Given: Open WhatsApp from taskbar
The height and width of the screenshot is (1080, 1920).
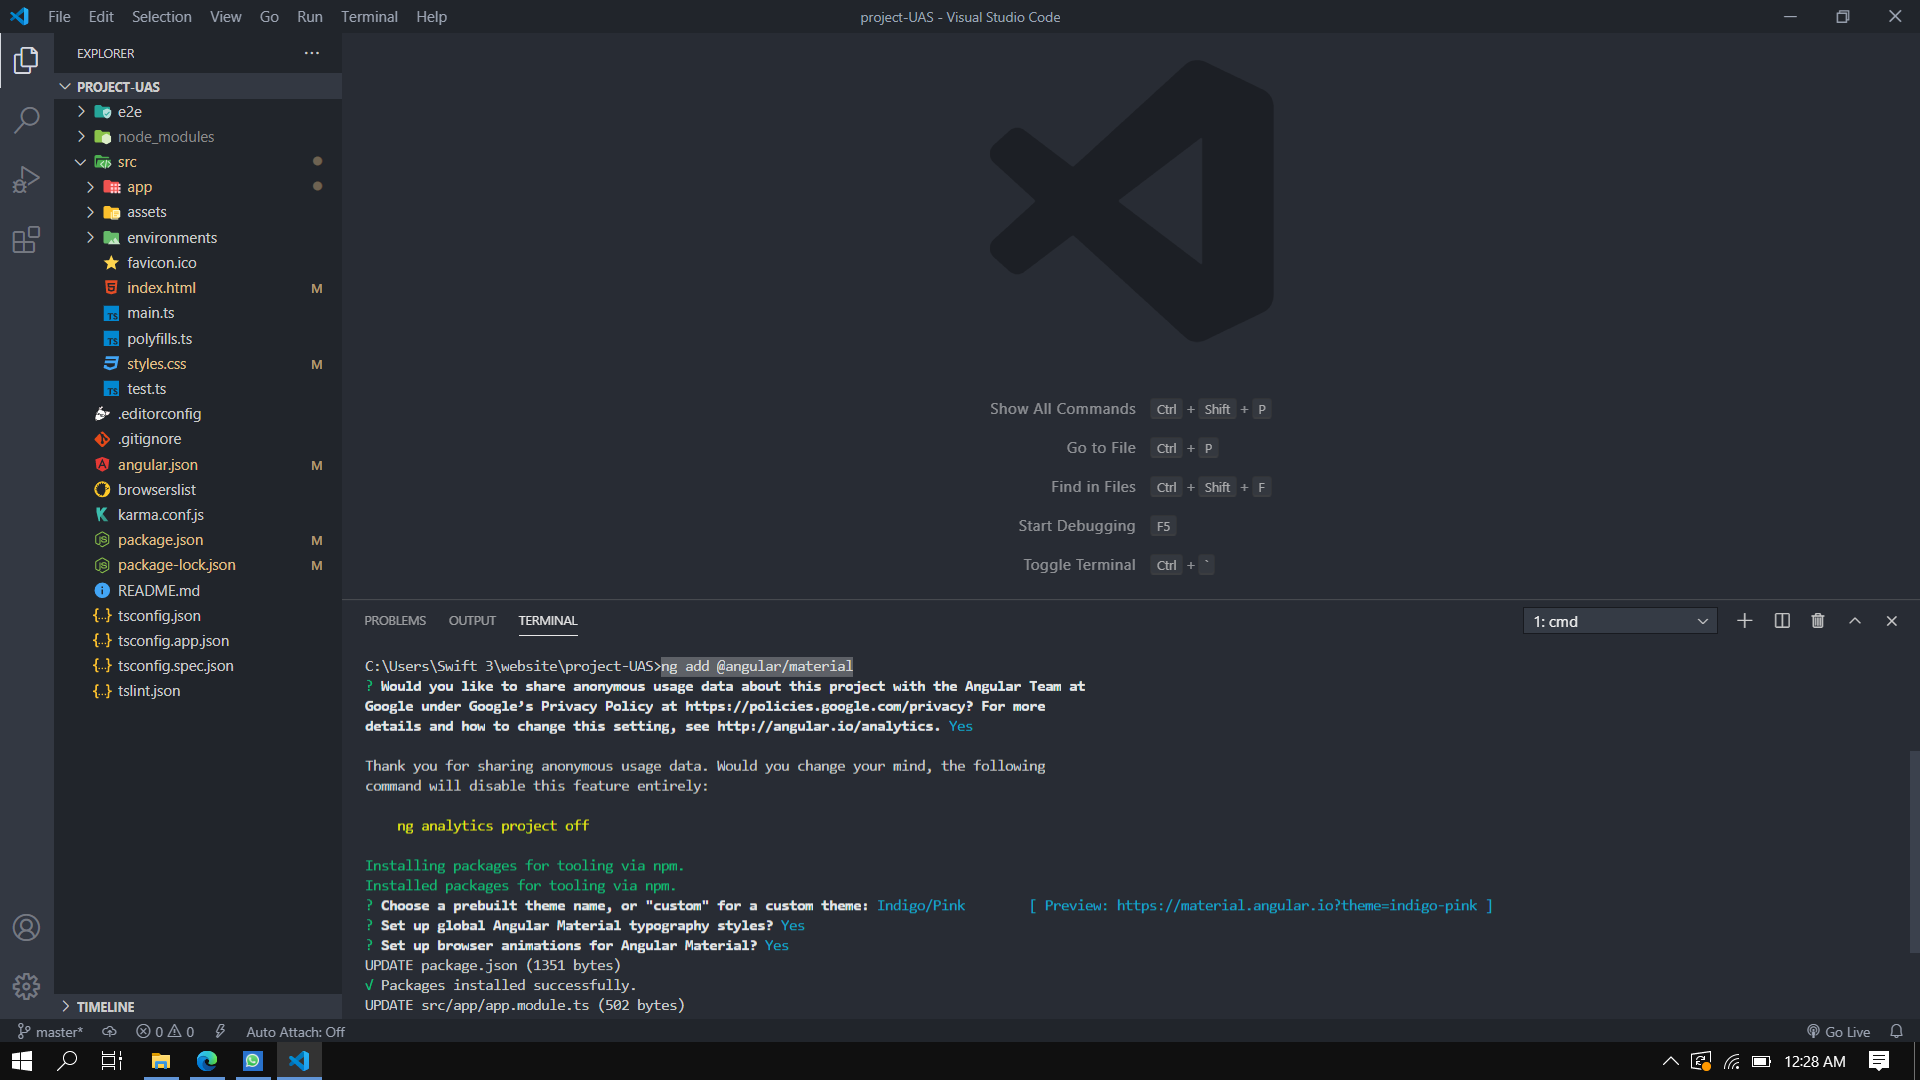Looking at the screenshot, I should 253,1061.
